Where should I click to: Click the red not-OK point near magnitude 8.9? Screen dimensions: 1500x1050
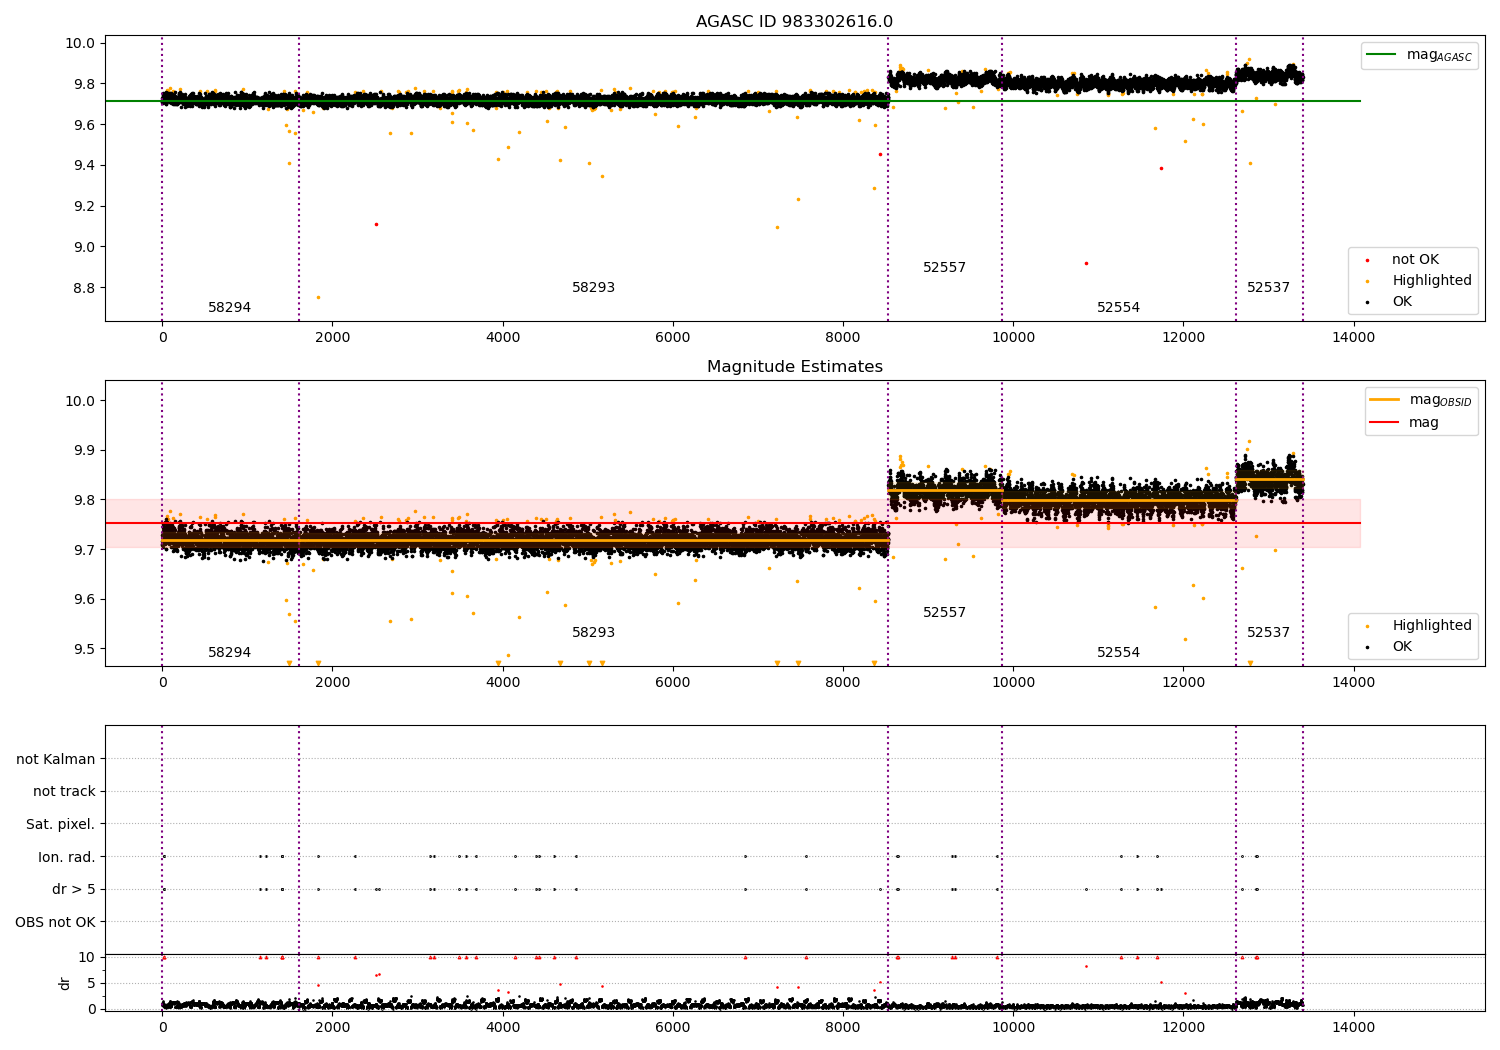1086,263
